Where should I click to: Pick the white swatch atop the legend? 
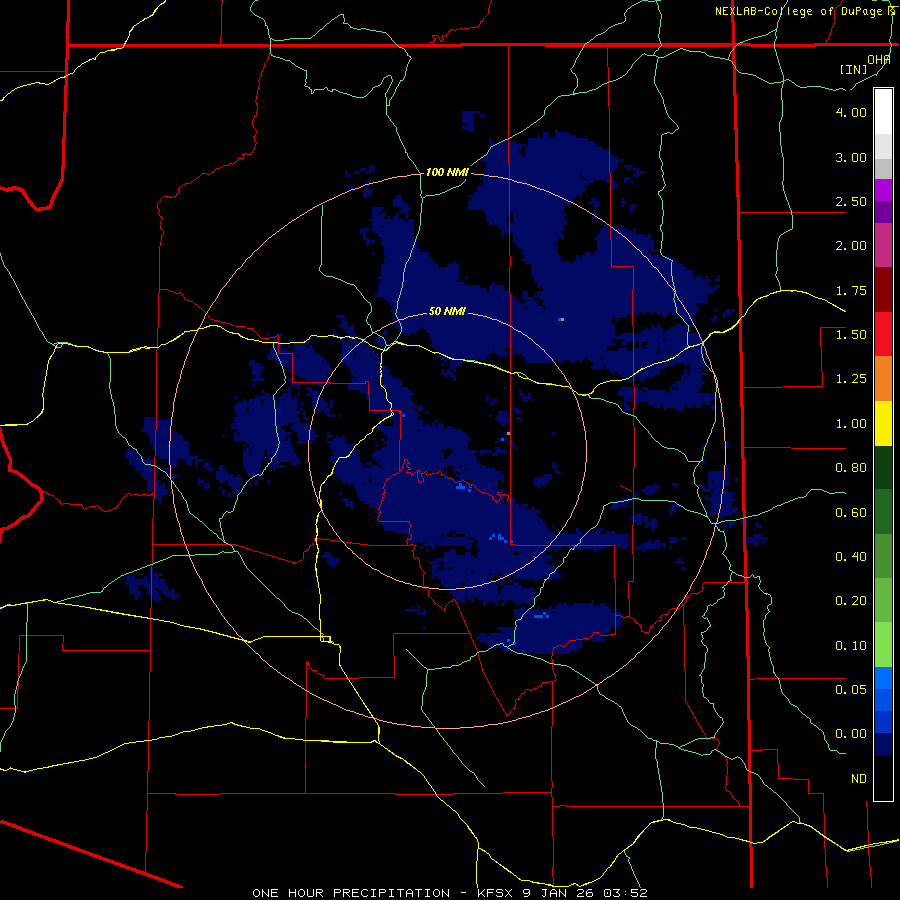point(883,112)
